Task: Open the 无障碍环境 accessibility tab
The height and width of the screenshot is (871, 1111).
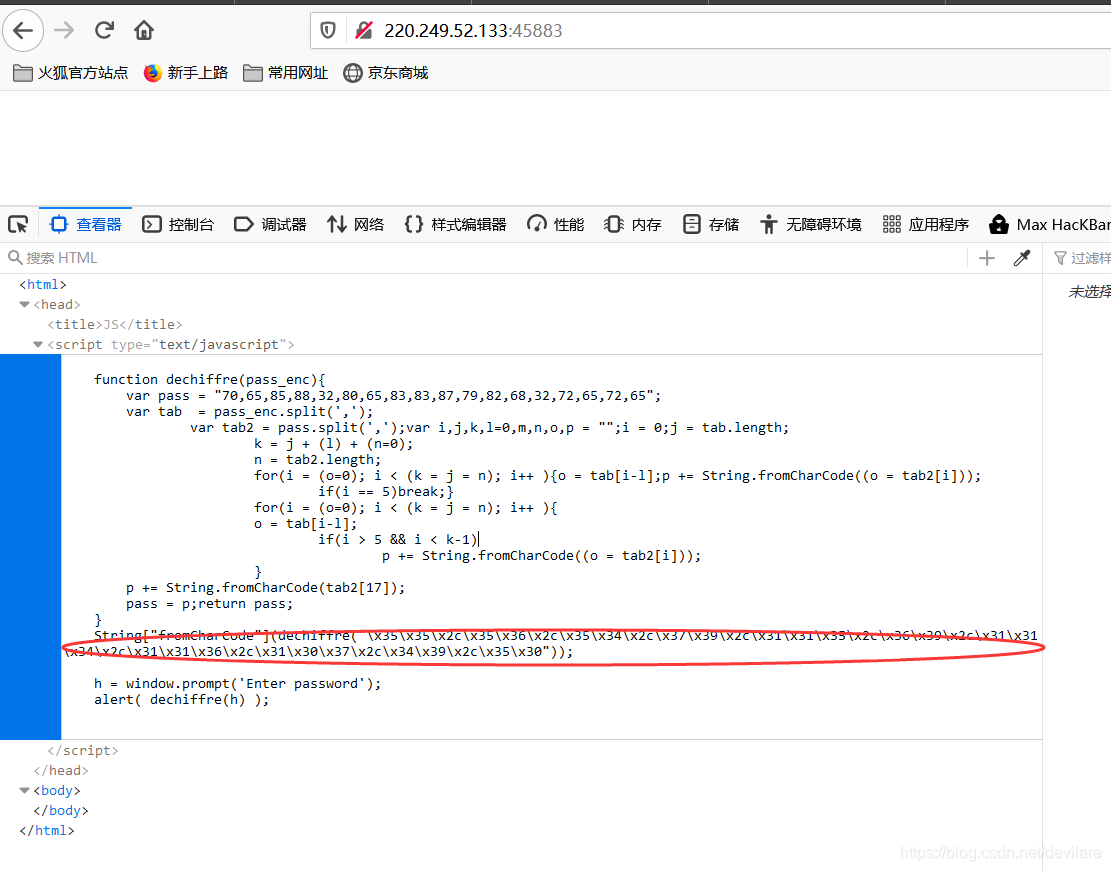Action: (x=811, y=225)
